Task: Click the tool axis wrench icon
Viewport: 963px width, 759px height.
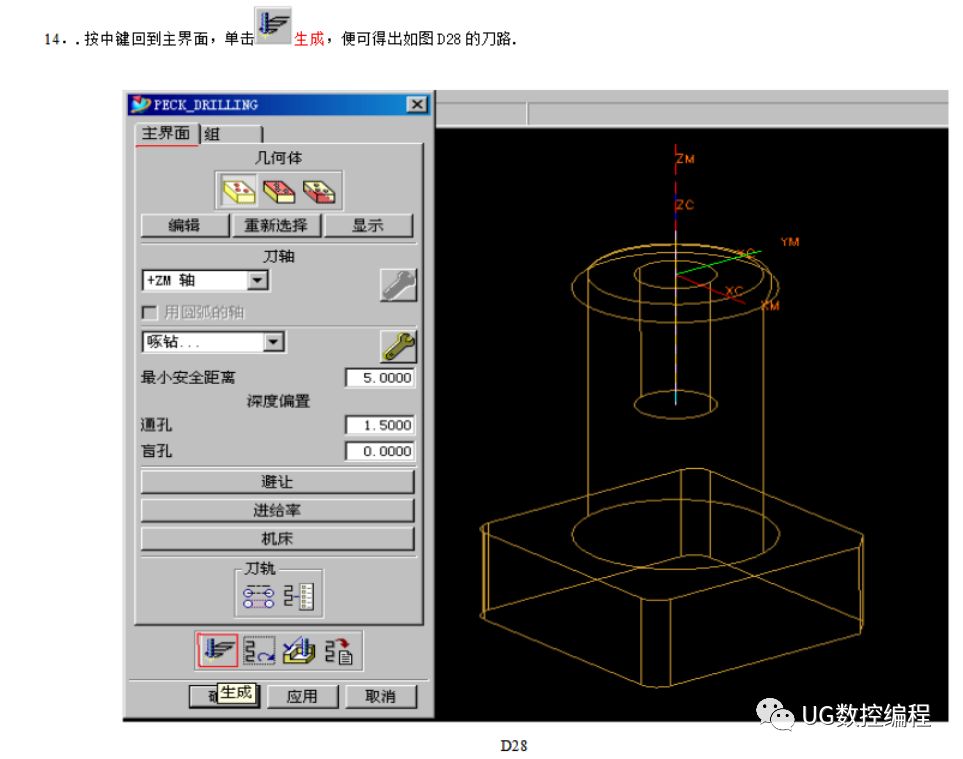Action: (398, 283)
